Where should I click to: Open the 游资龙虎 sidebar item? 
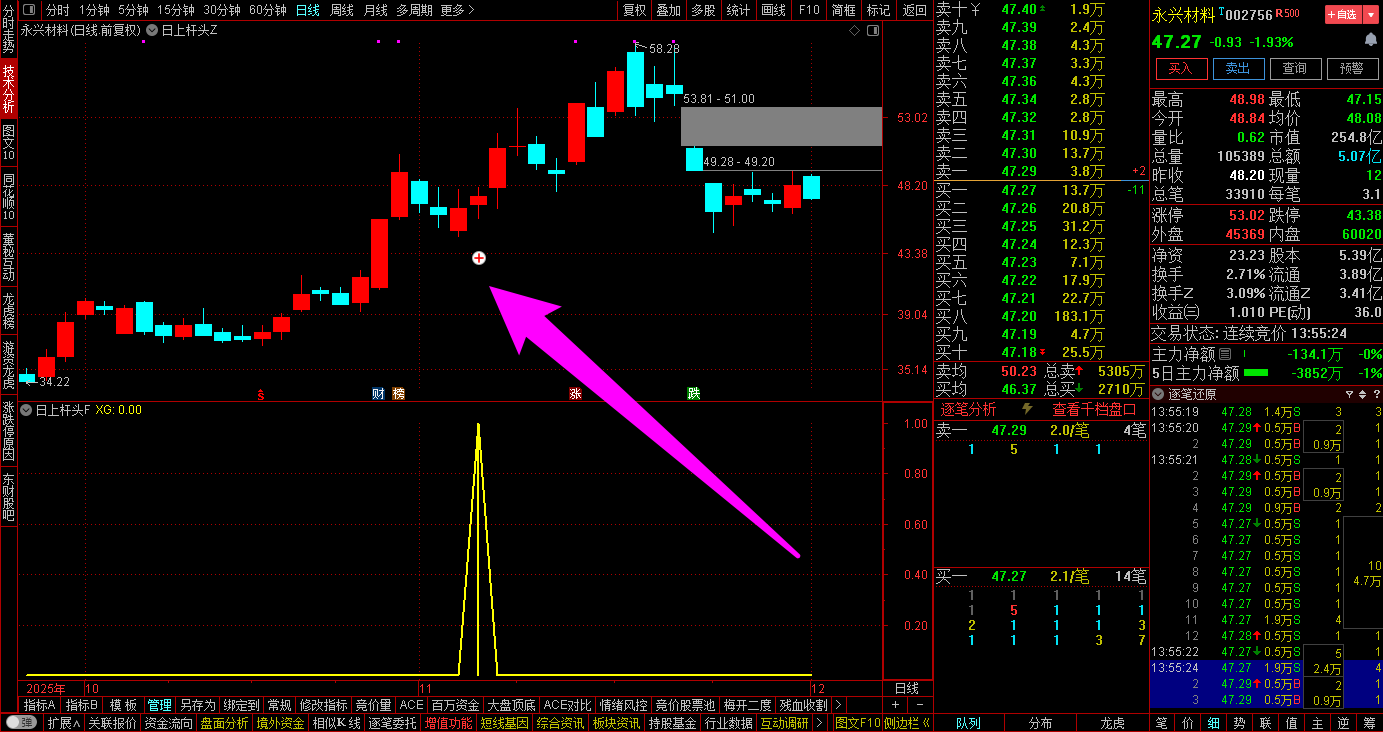[x=8, y=365]
